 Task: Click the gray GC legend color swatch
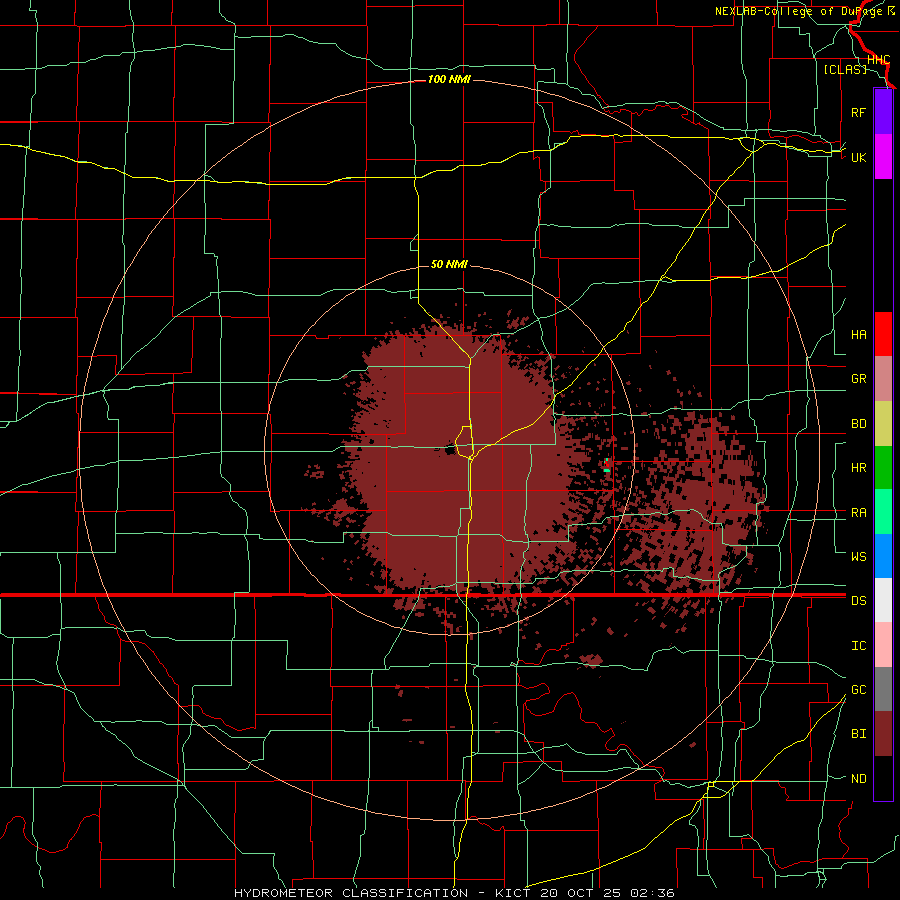(883, 689)
